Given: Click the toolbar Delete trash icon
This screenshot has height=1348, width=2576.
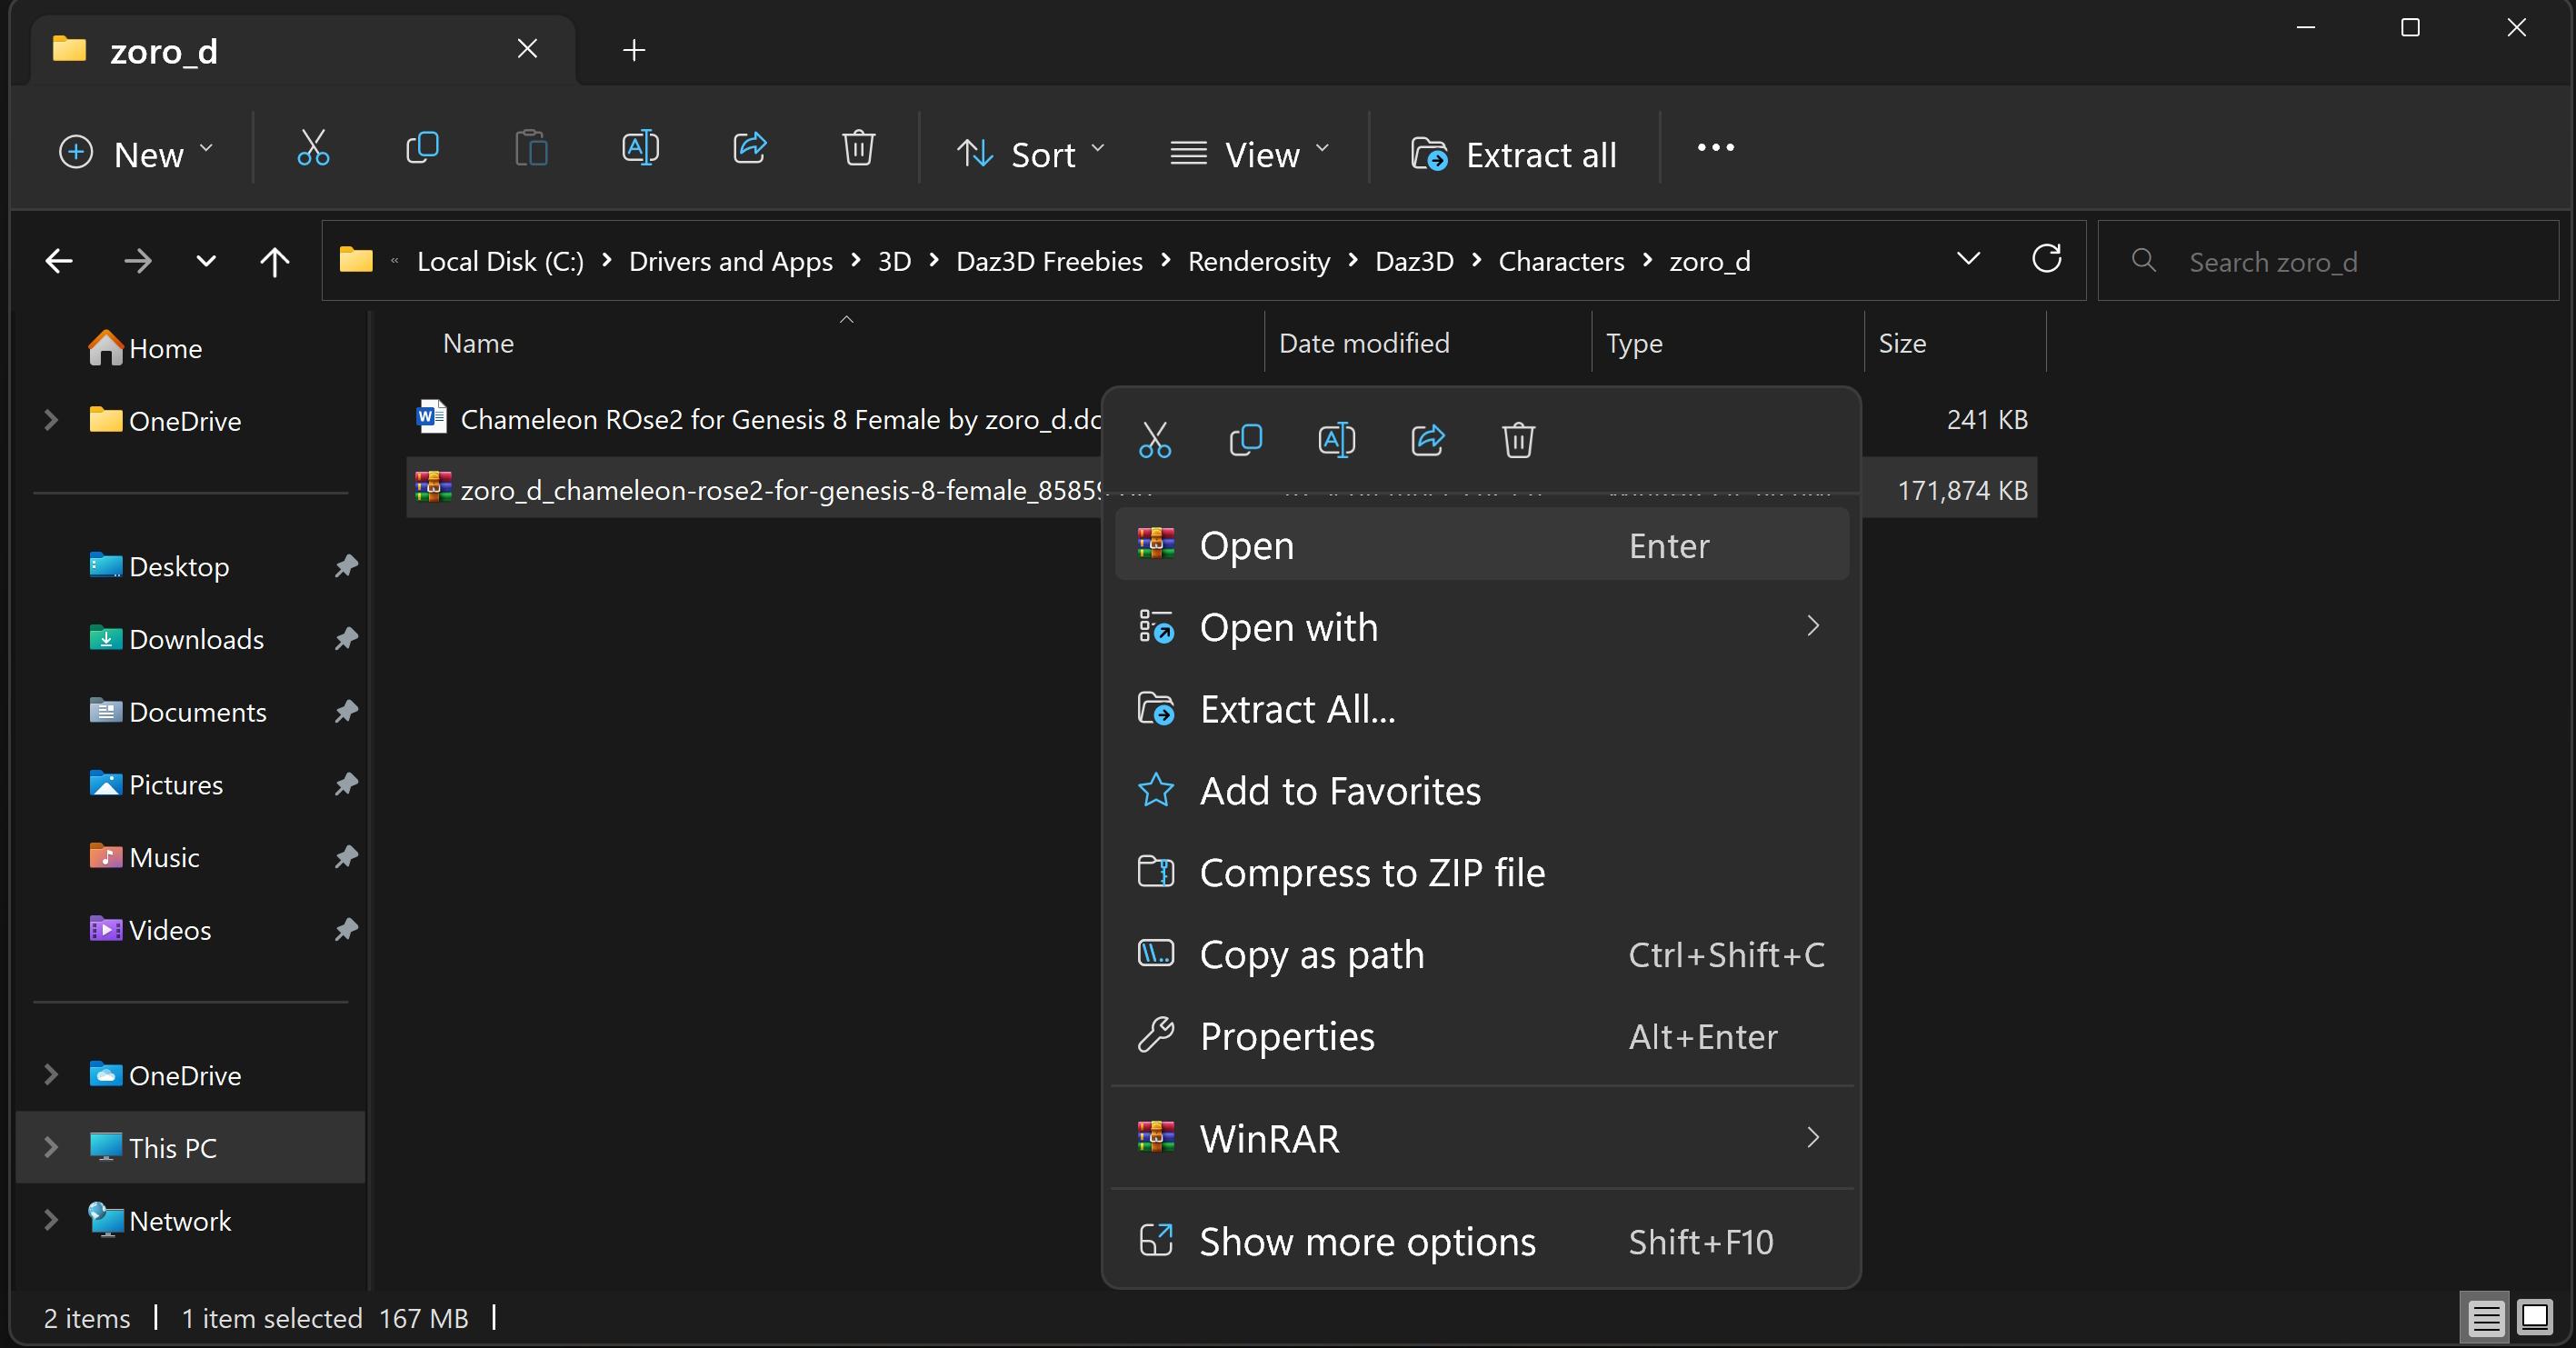Looking at the screenshot, I should click(x=858, y=150).
